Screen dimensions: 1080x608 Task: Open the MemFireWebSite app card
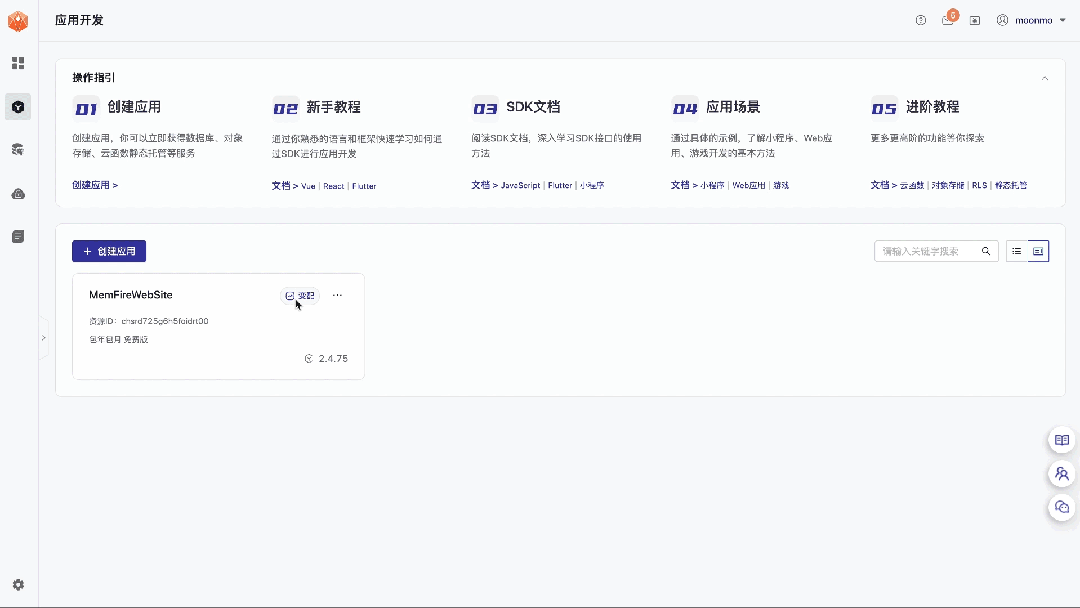[218, 326]
